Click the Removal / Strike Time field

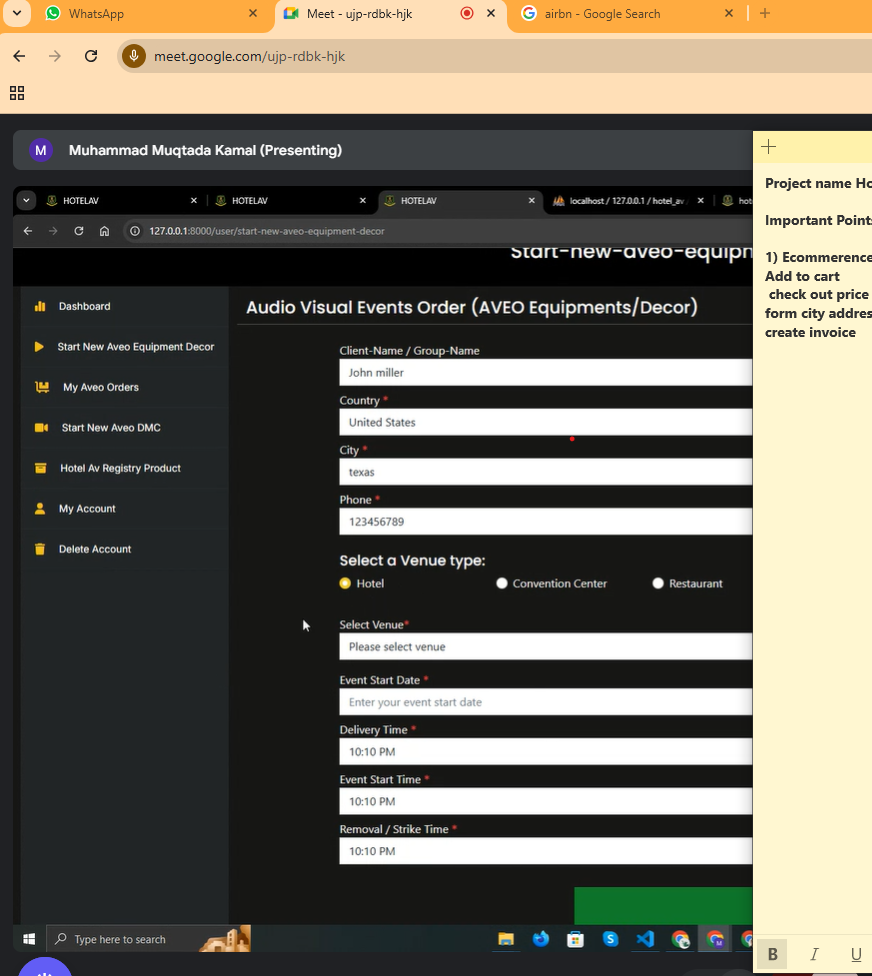(x=545, y=851)
